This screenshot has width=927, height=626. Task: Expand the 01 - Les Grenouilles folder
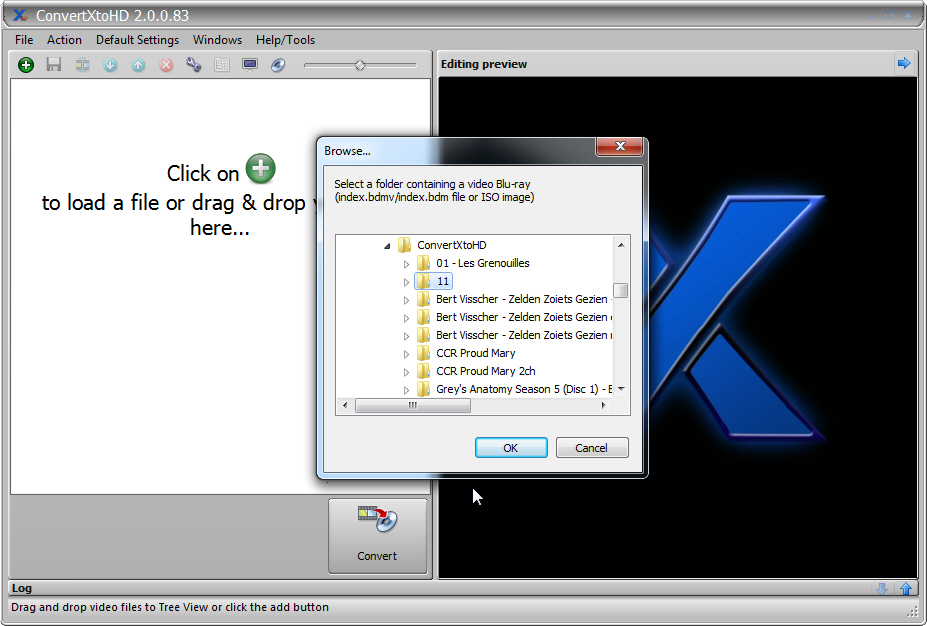pos(406,264)
